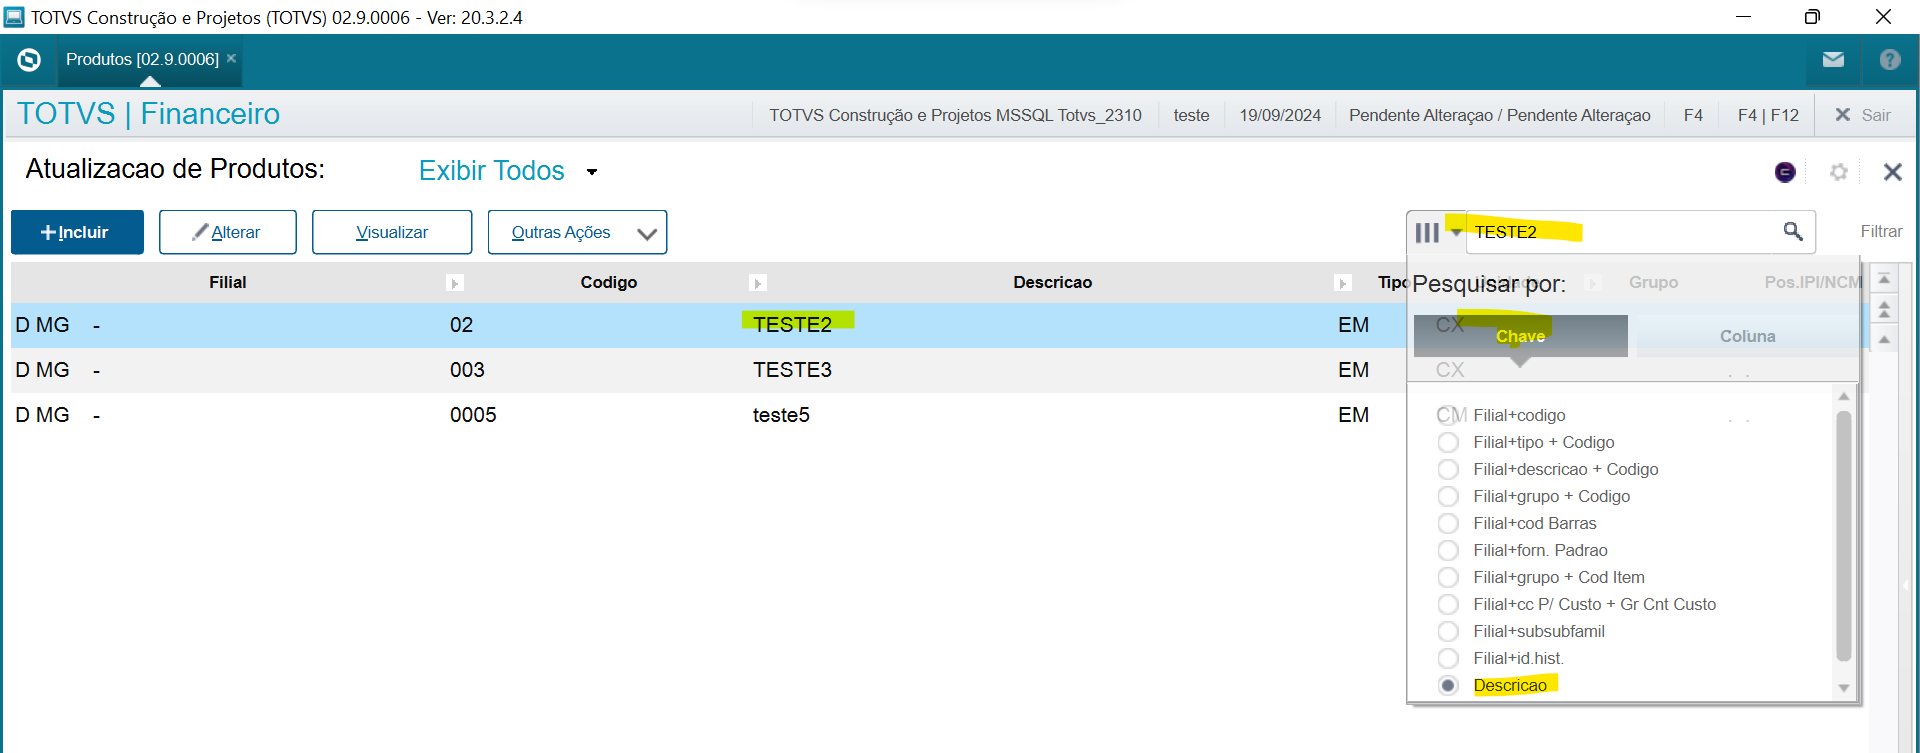Jump to the first record in the grid
The height and width of the screenshot is (753, 1920).
click(x=1884, y=279)
